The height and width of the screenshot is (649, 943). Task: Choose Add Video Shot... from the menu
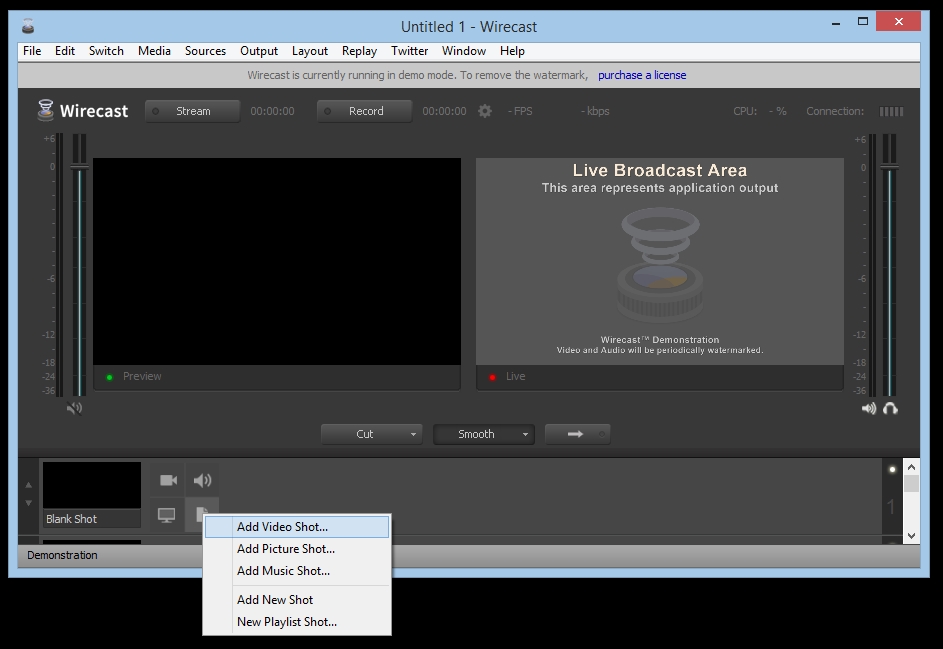[297, 527]
